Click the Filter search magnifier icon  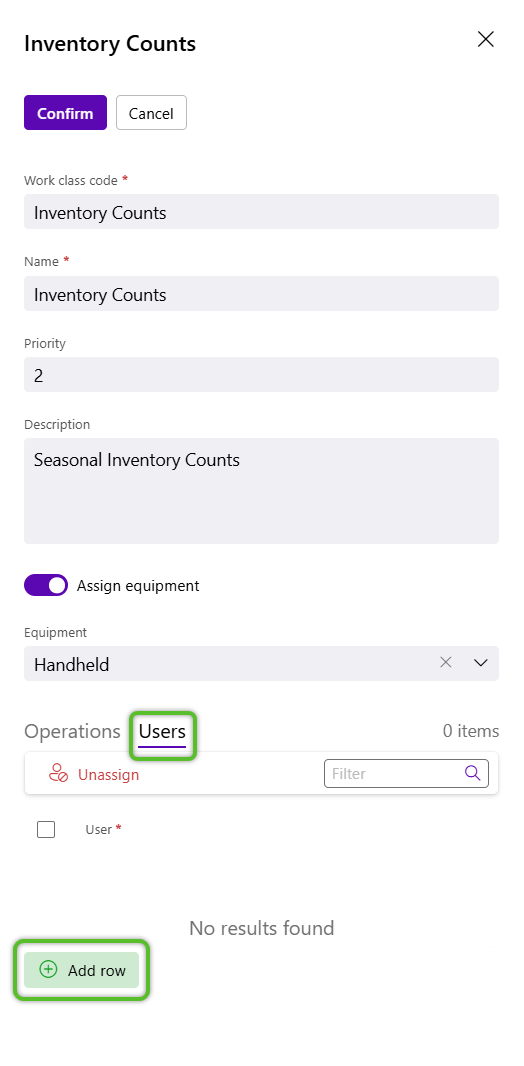click(472, 773)
